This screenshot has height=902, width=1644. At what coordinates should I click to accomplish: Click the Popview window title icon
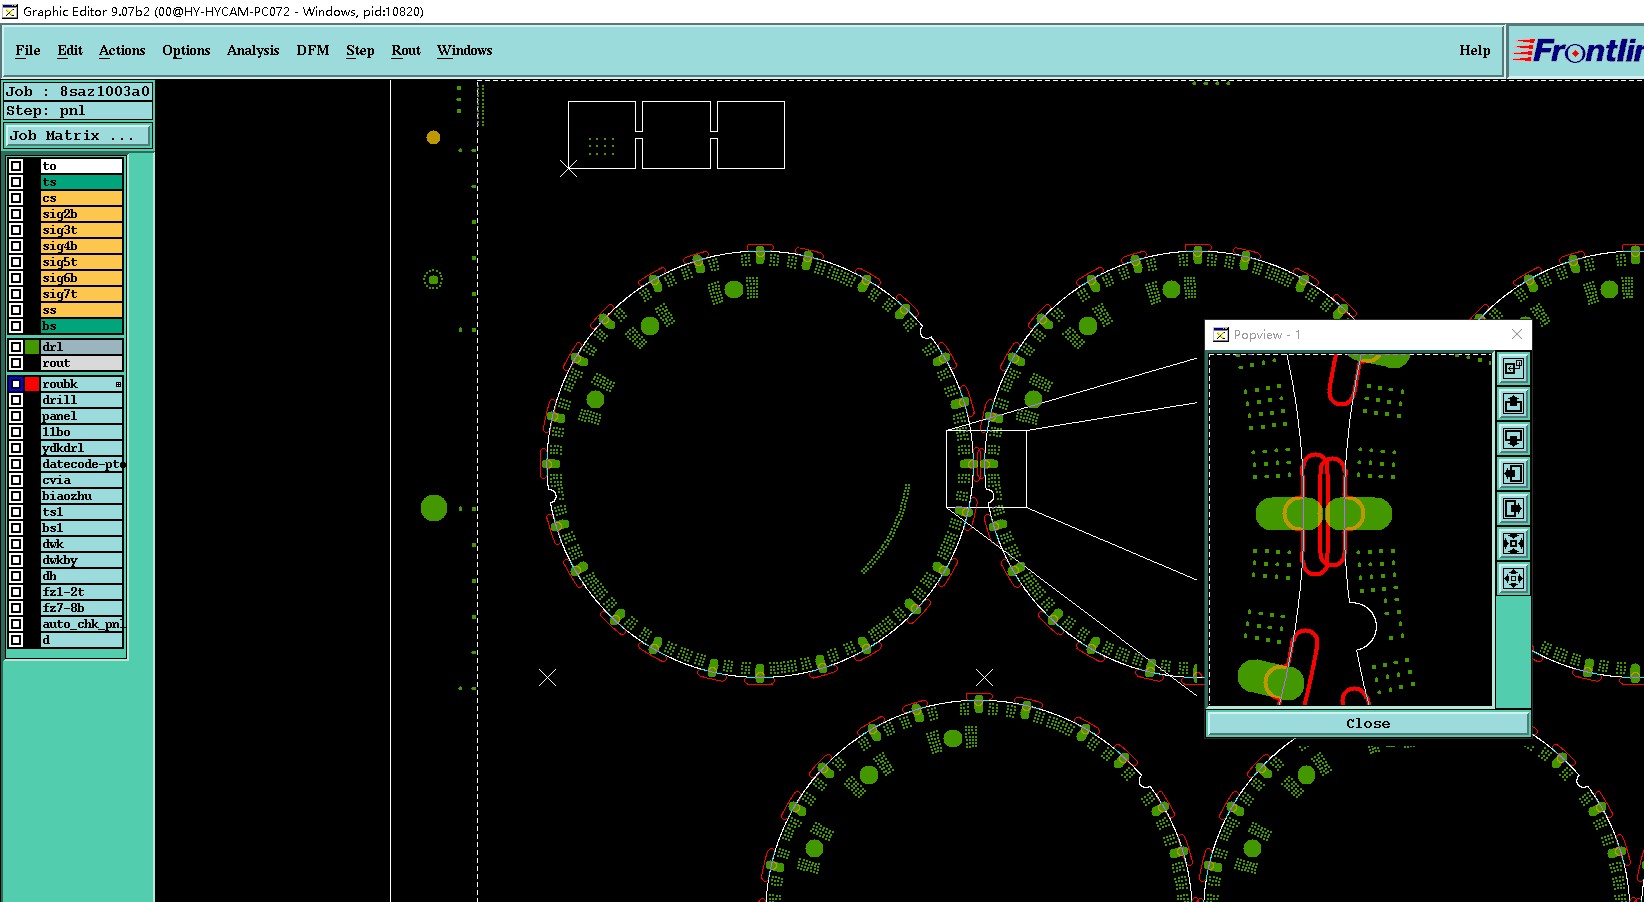(x=1221, y=335)
